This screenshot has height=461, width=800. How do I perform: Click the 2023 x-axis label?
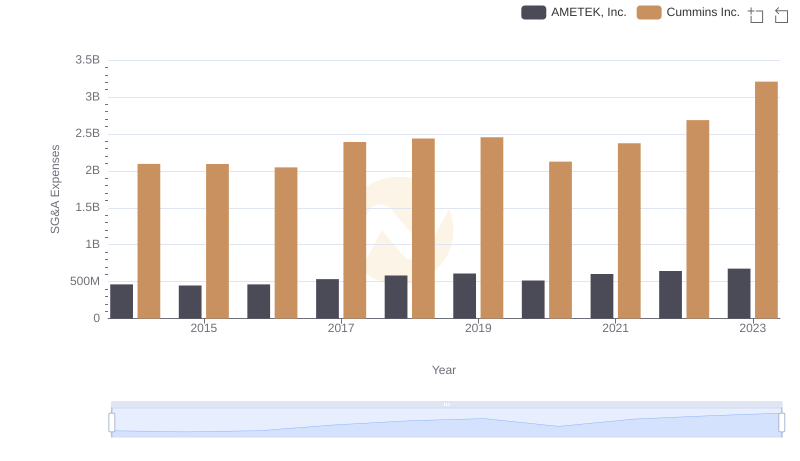(753, 328)
